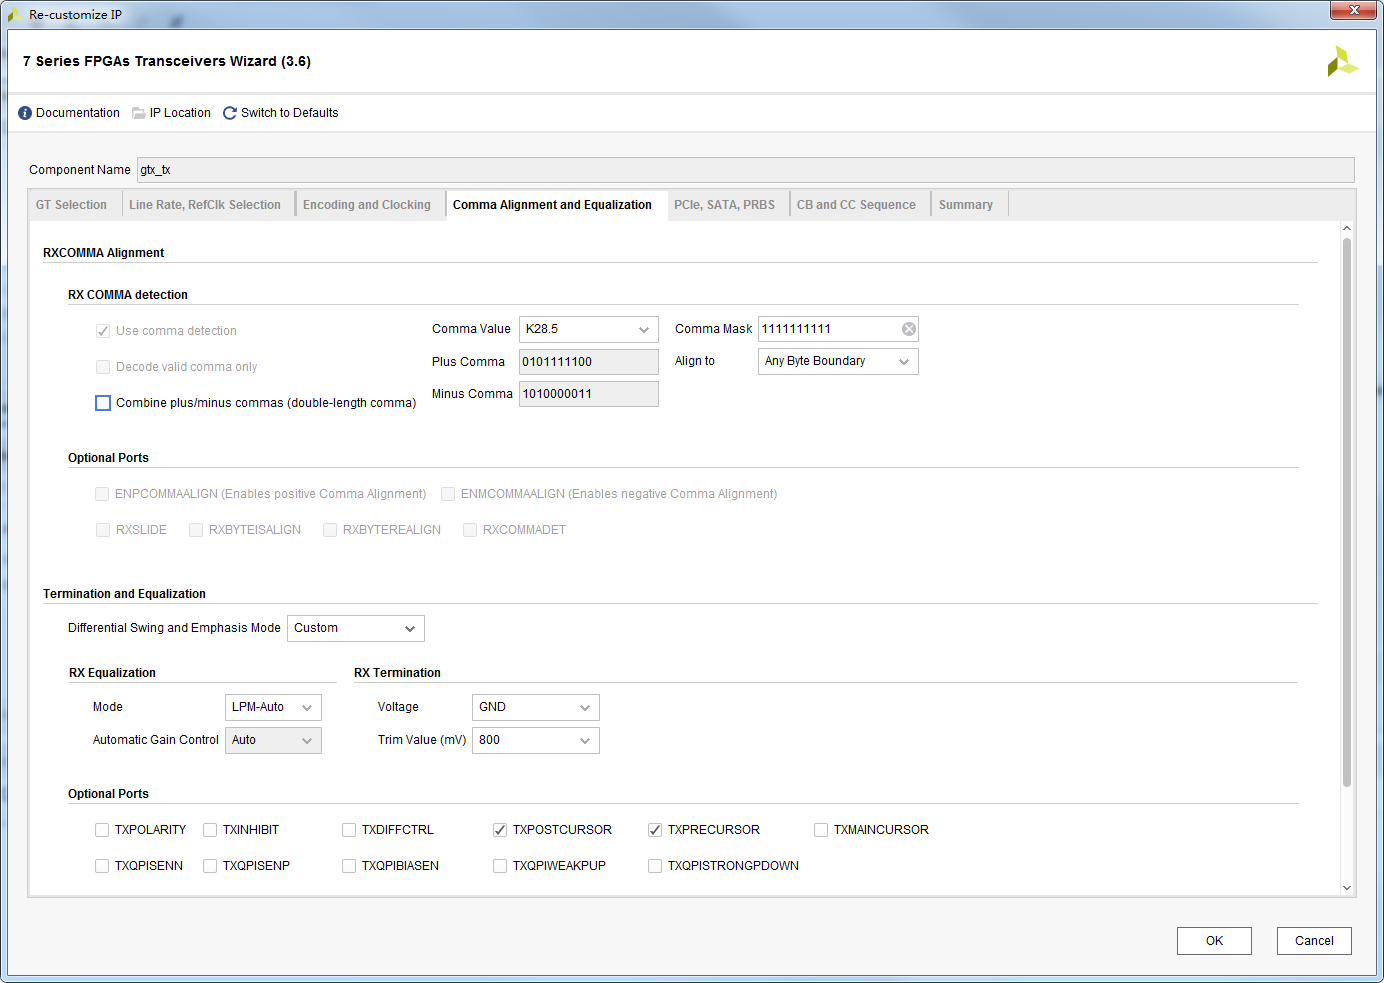The height and width of the screenshot is (983, 1384).
Task: Switch to the GT Selection tab
Action: (71, 205)
